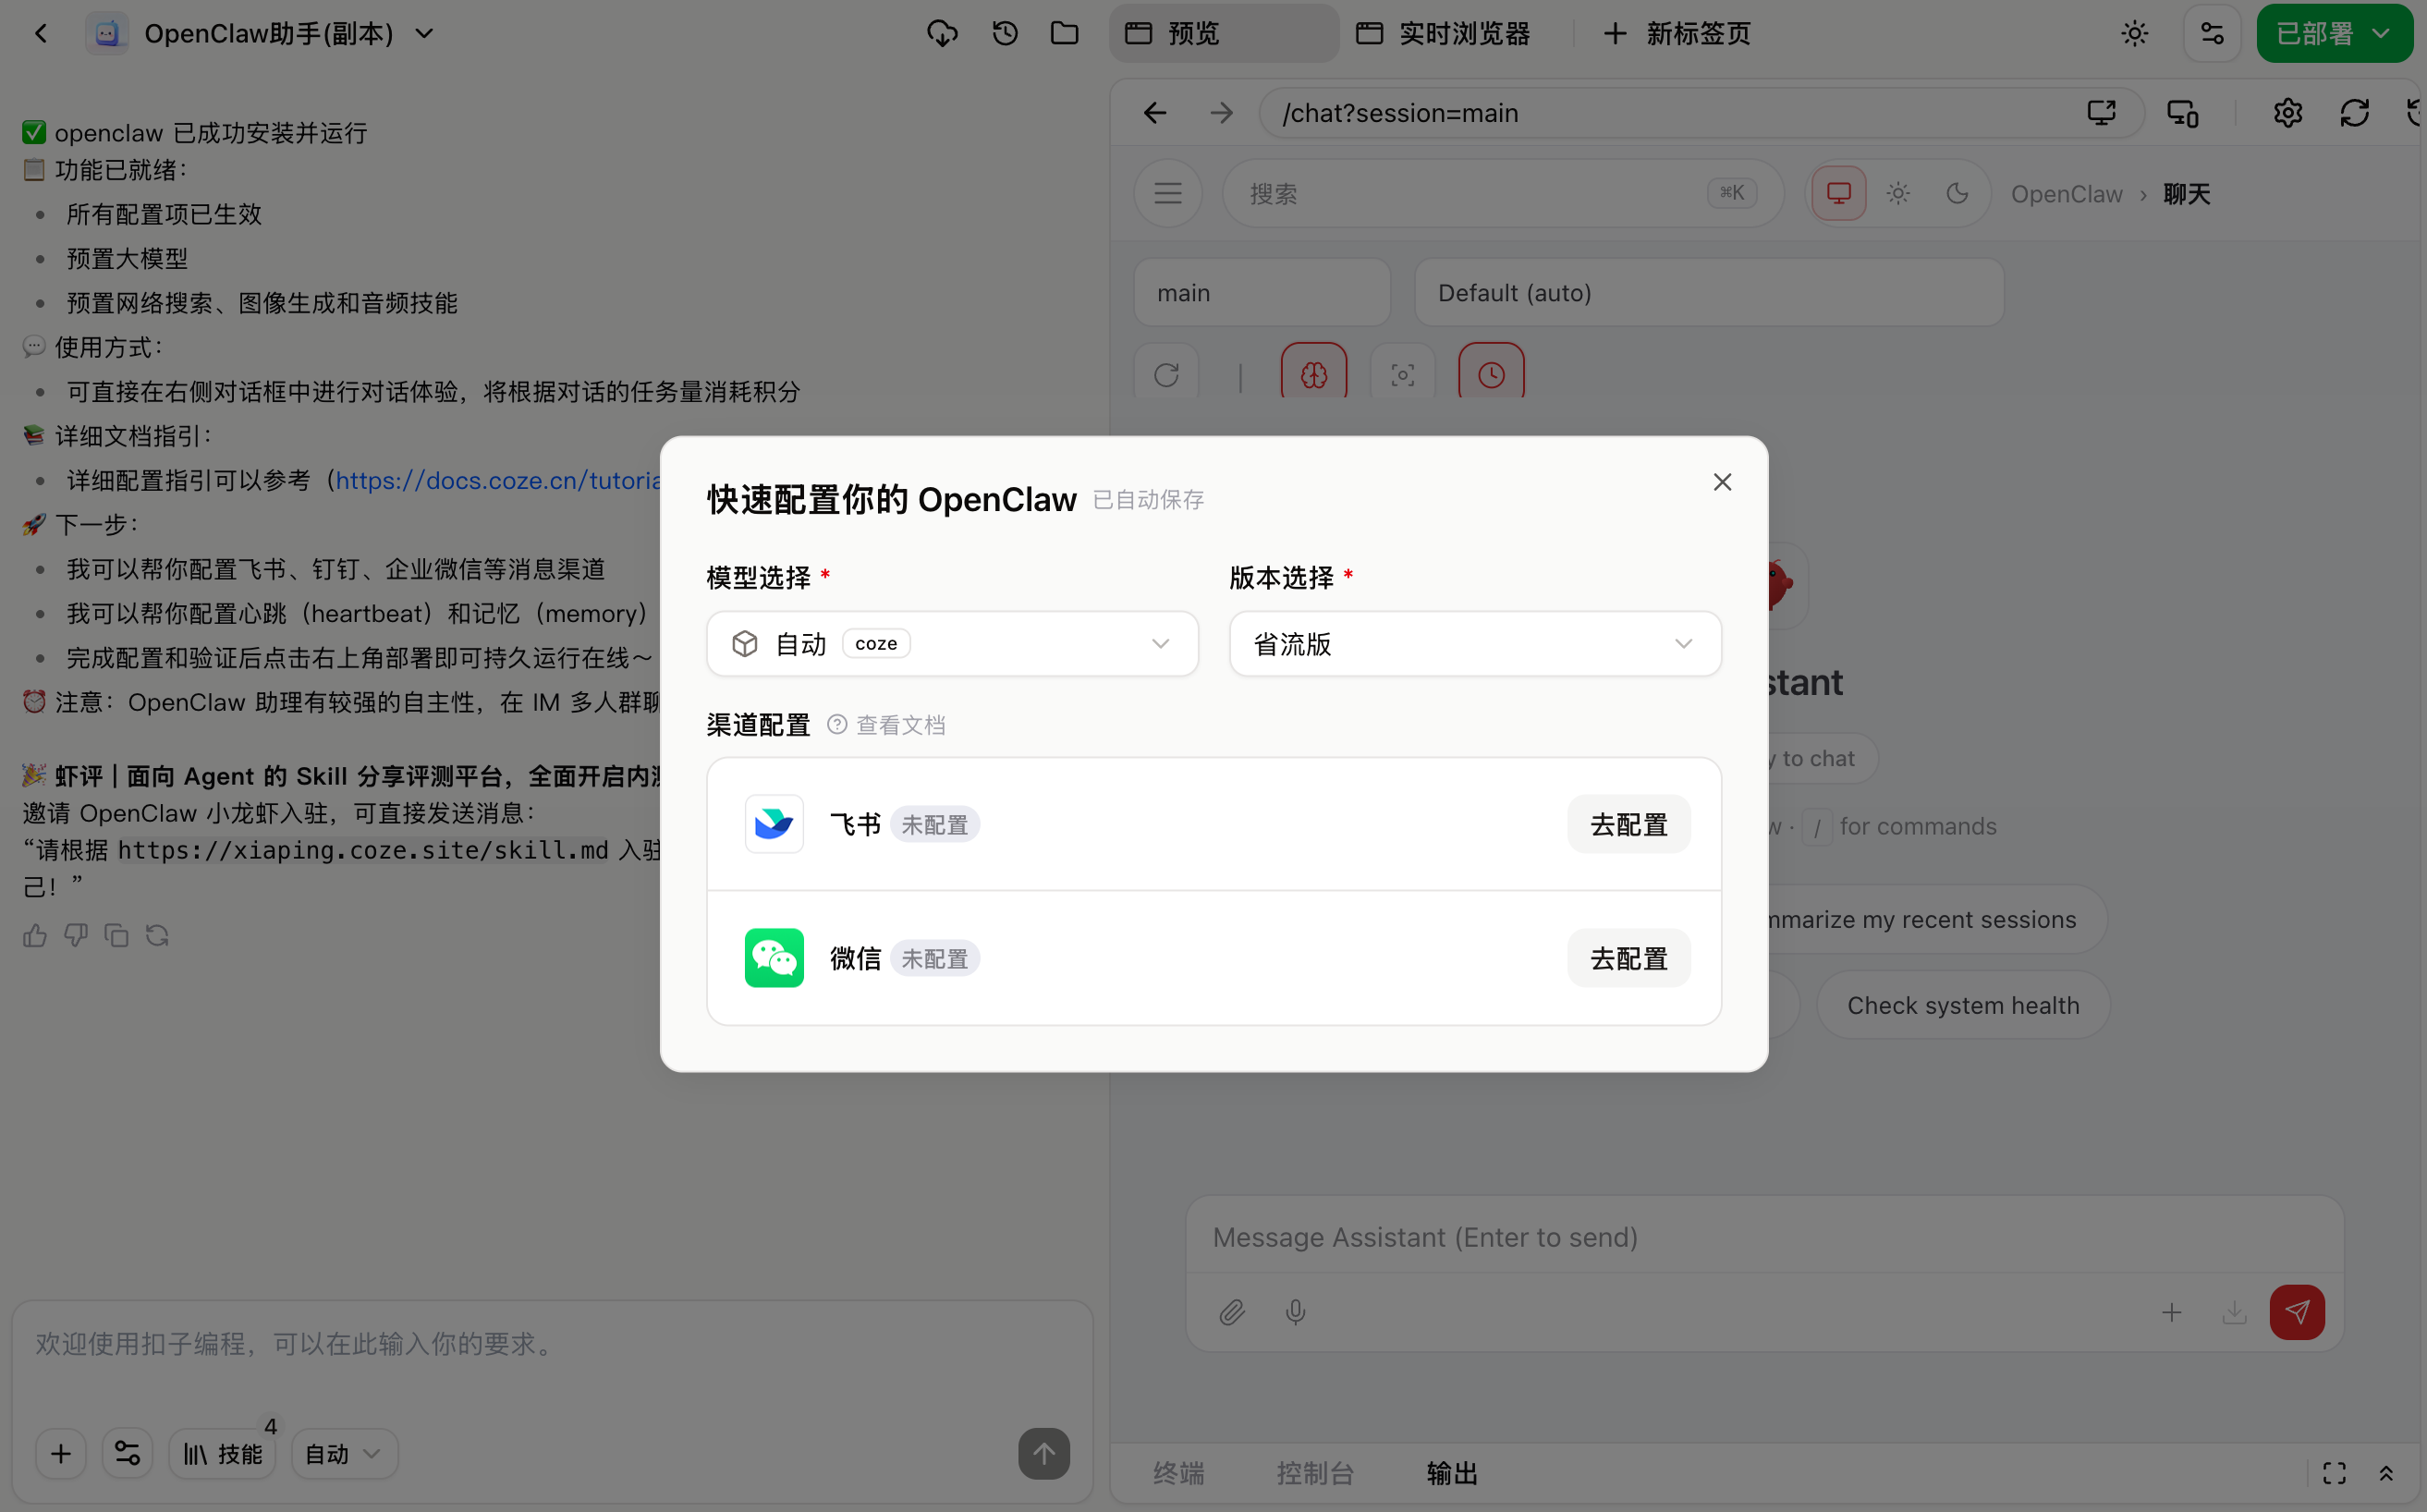Go forward in the preview browser
The image size is (2427, 1512).
click(1221, 113)
